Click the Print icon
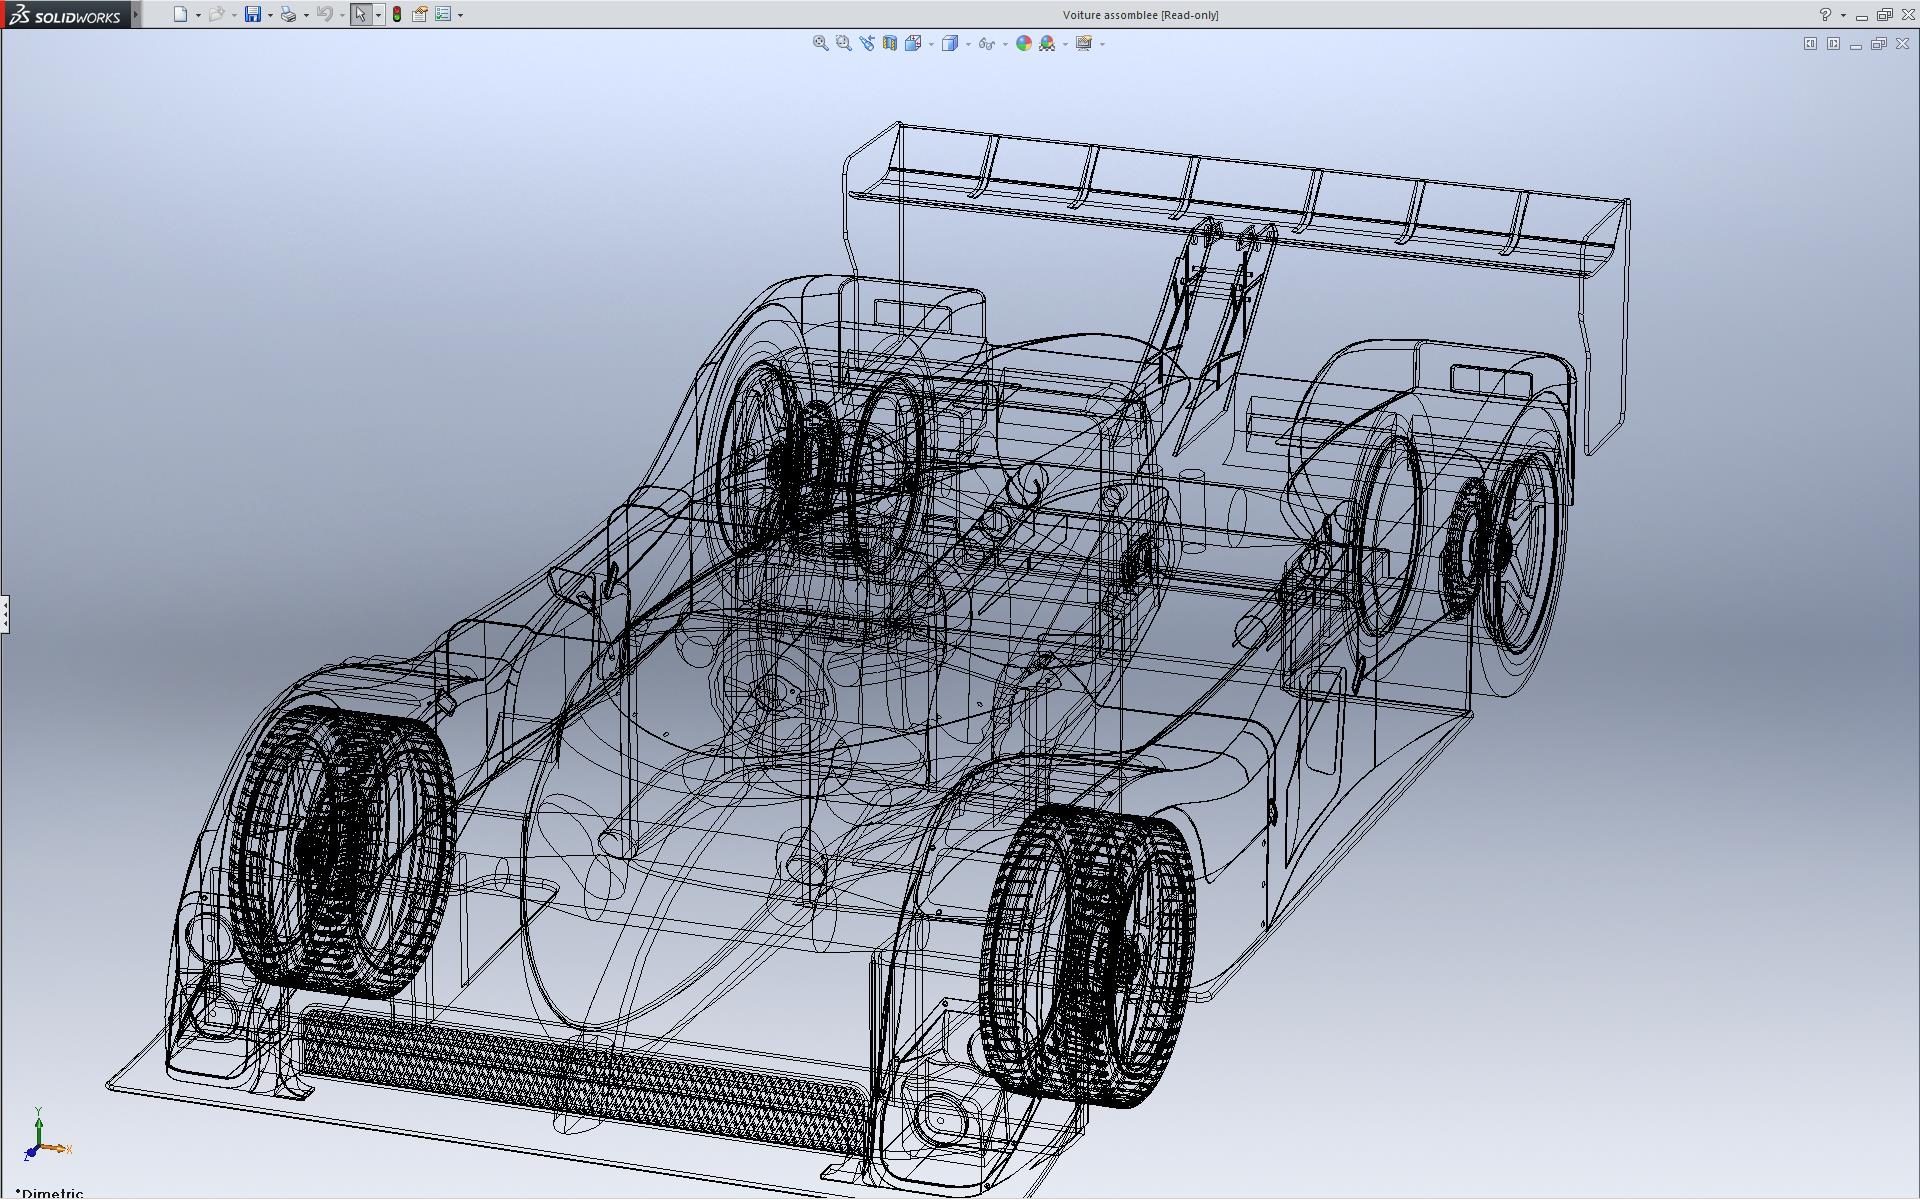Screen dimensions: 1920x1200 [288, 14]
